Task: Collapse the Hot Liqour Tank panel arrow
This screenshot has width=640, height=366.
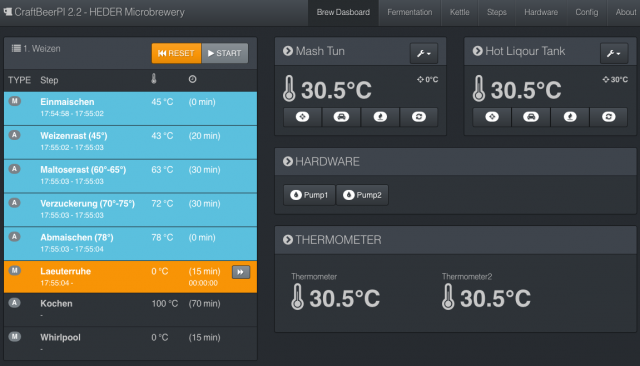Action: [478, 51]
